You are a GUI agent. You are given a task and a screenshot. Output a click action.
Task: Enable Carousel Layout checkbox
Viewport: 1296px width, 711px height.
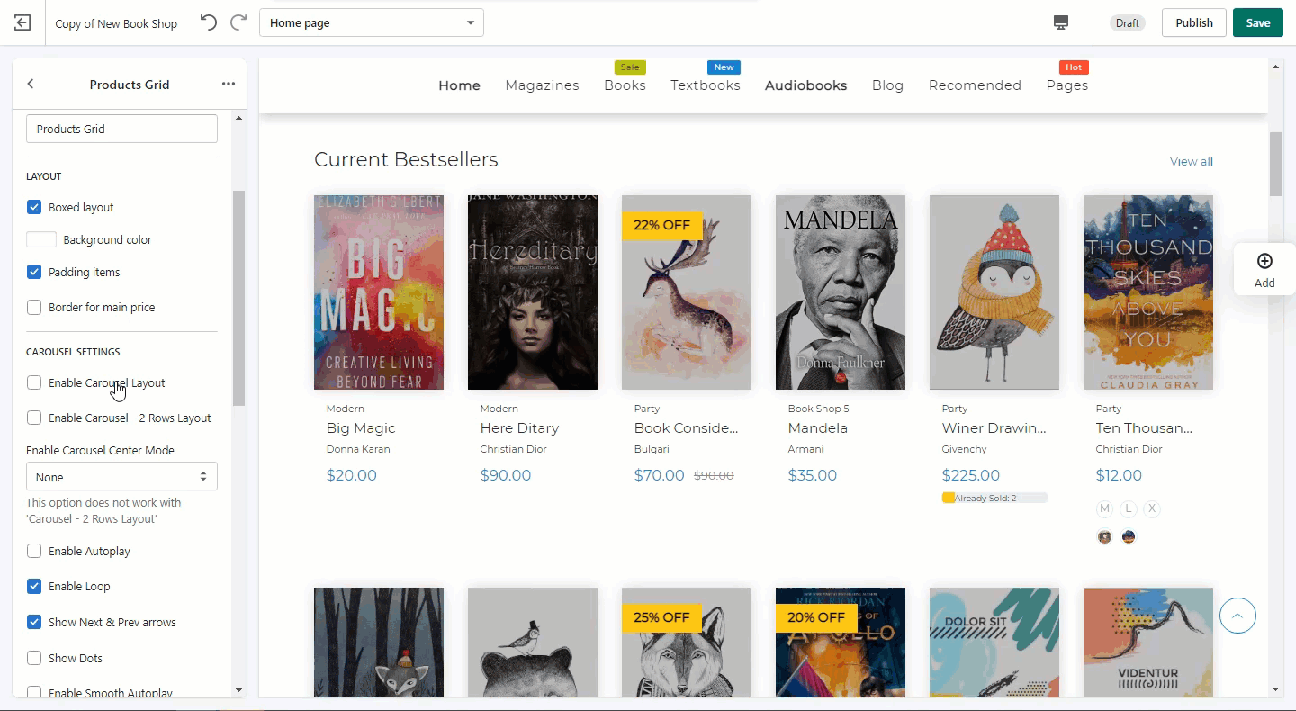[34, 383]
